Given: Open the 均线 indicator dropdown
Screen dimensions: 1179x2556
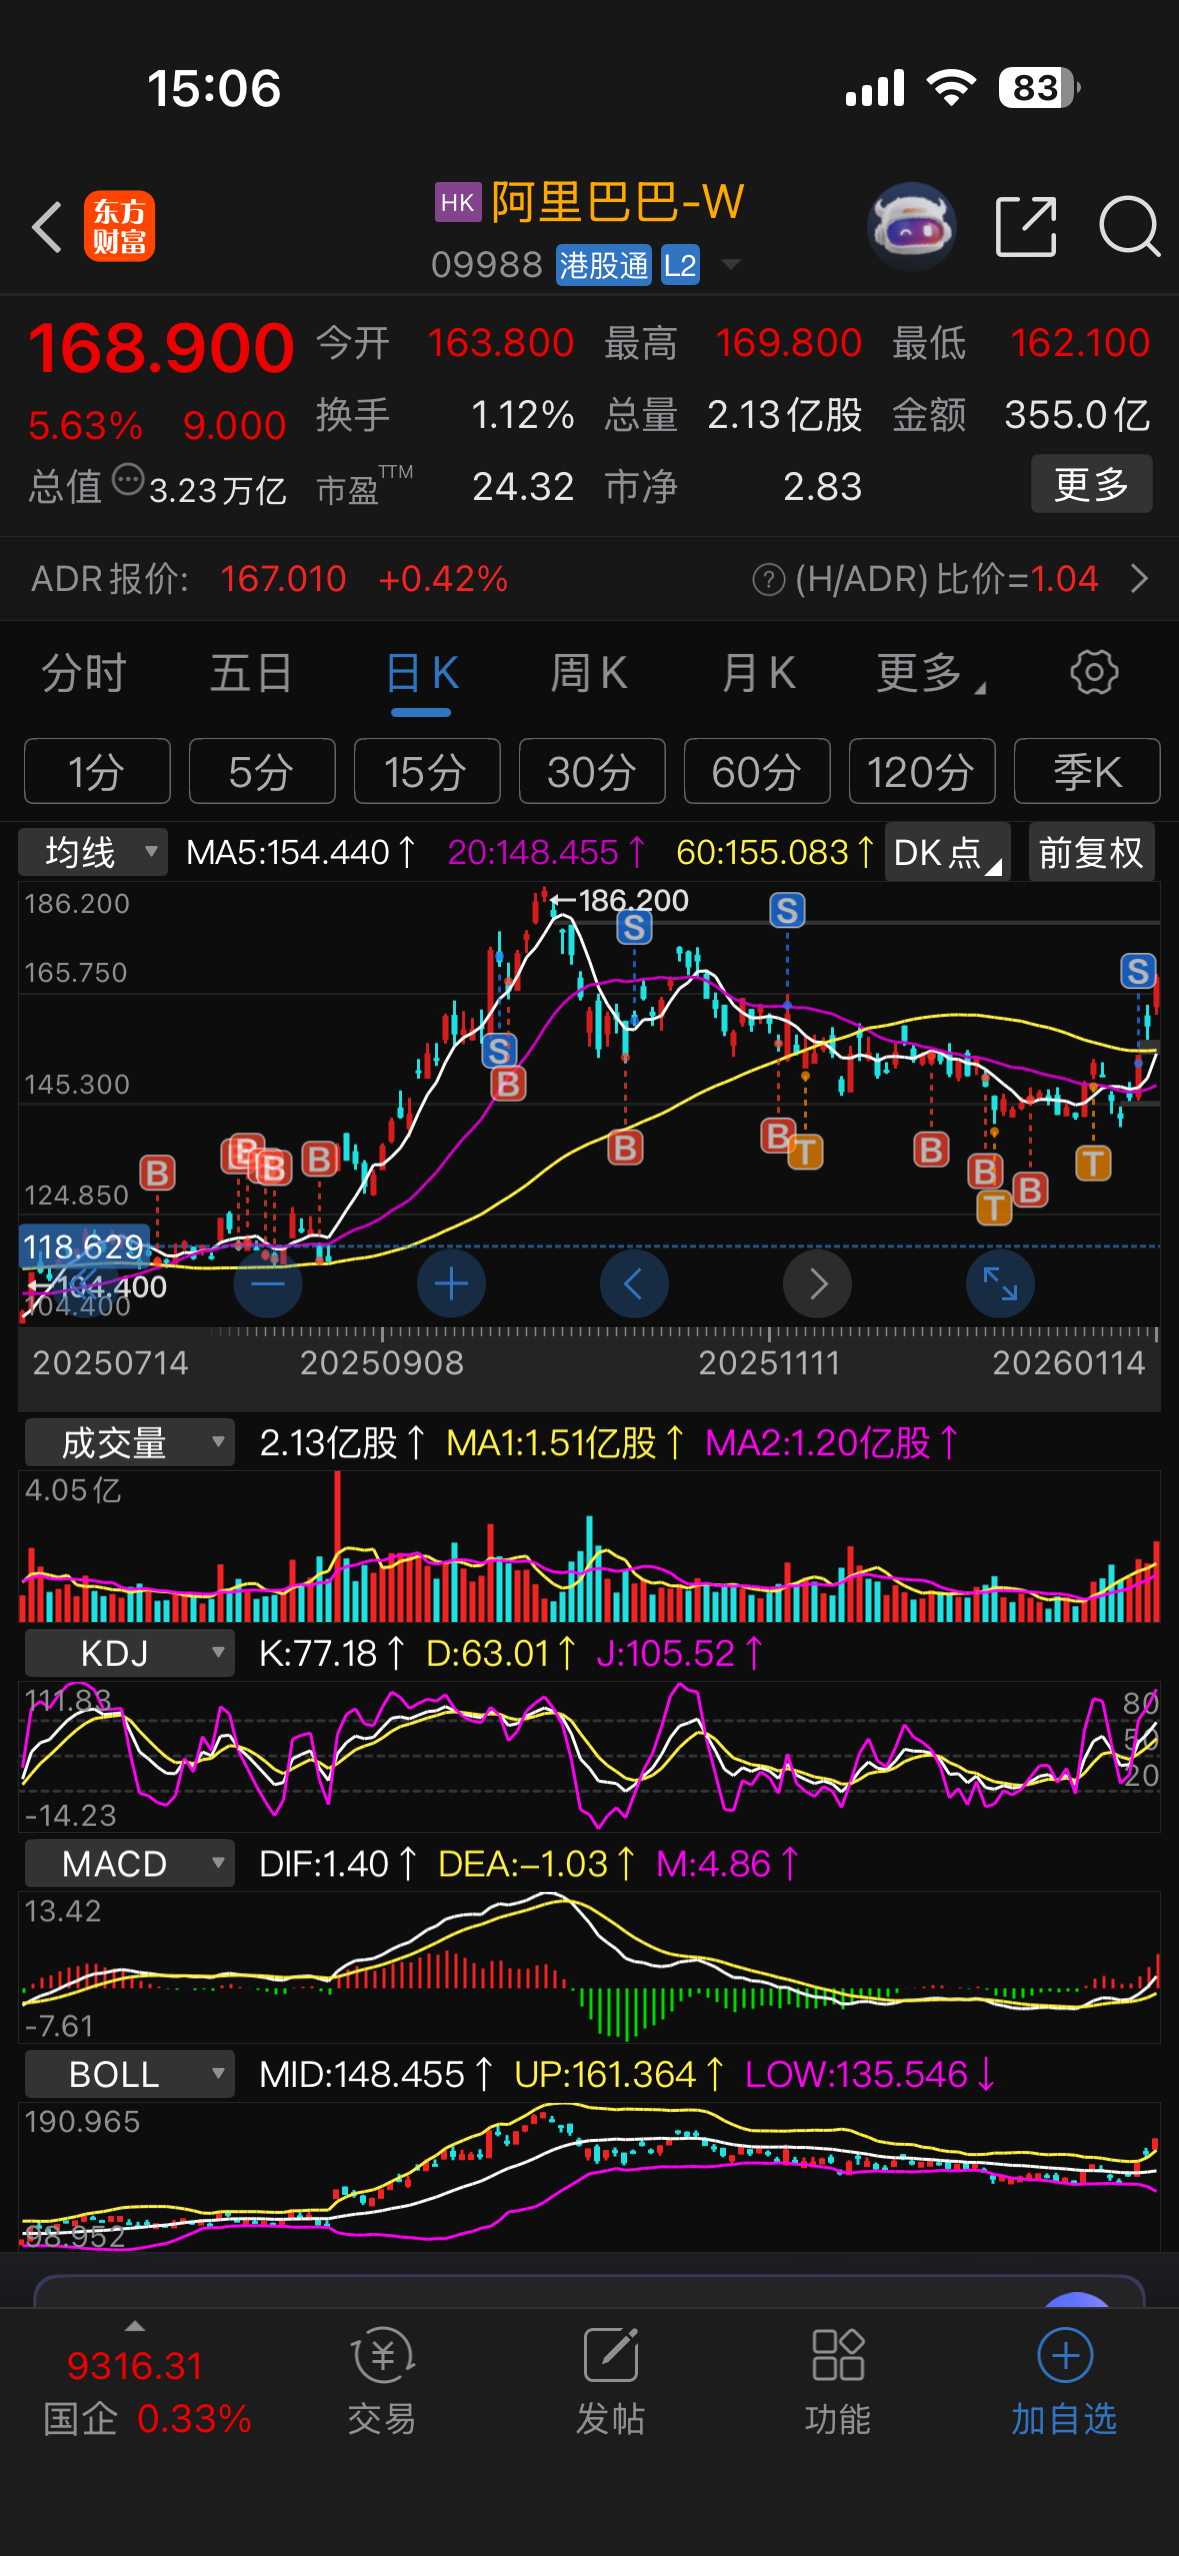Looking at the screenshot, I should (93, 852).
